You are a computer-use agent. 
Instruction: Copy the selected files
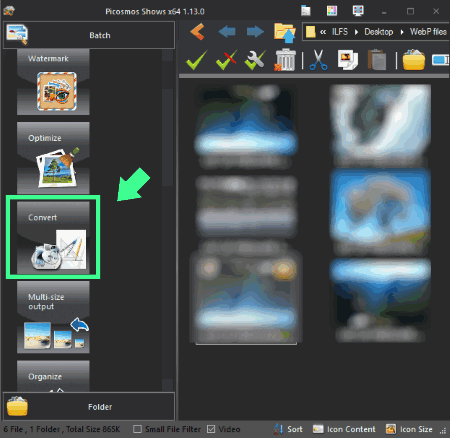(348, 60)
